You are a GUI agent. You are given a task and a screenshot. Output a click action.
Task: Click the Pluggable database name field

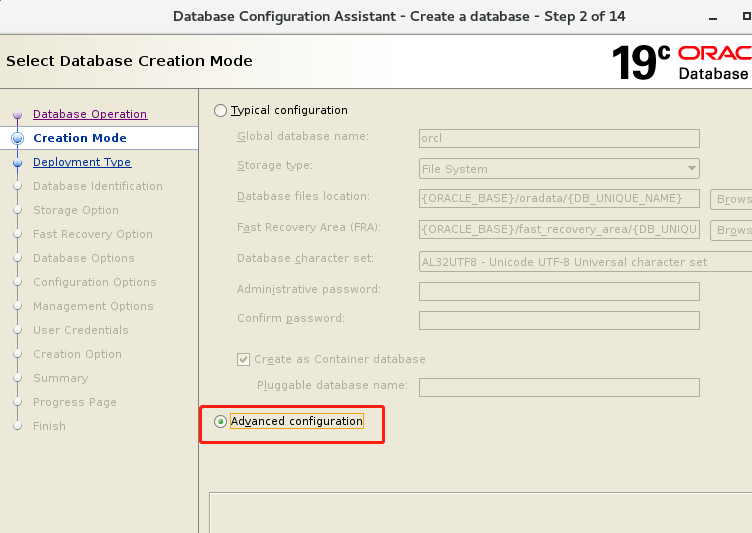559,387
